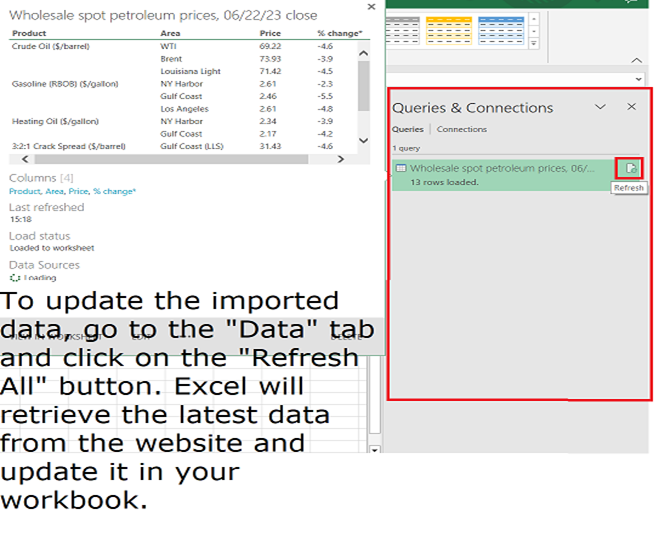659x552 pixels.
Task: Click the Los Angeles area cell
Action: (184, 109)
